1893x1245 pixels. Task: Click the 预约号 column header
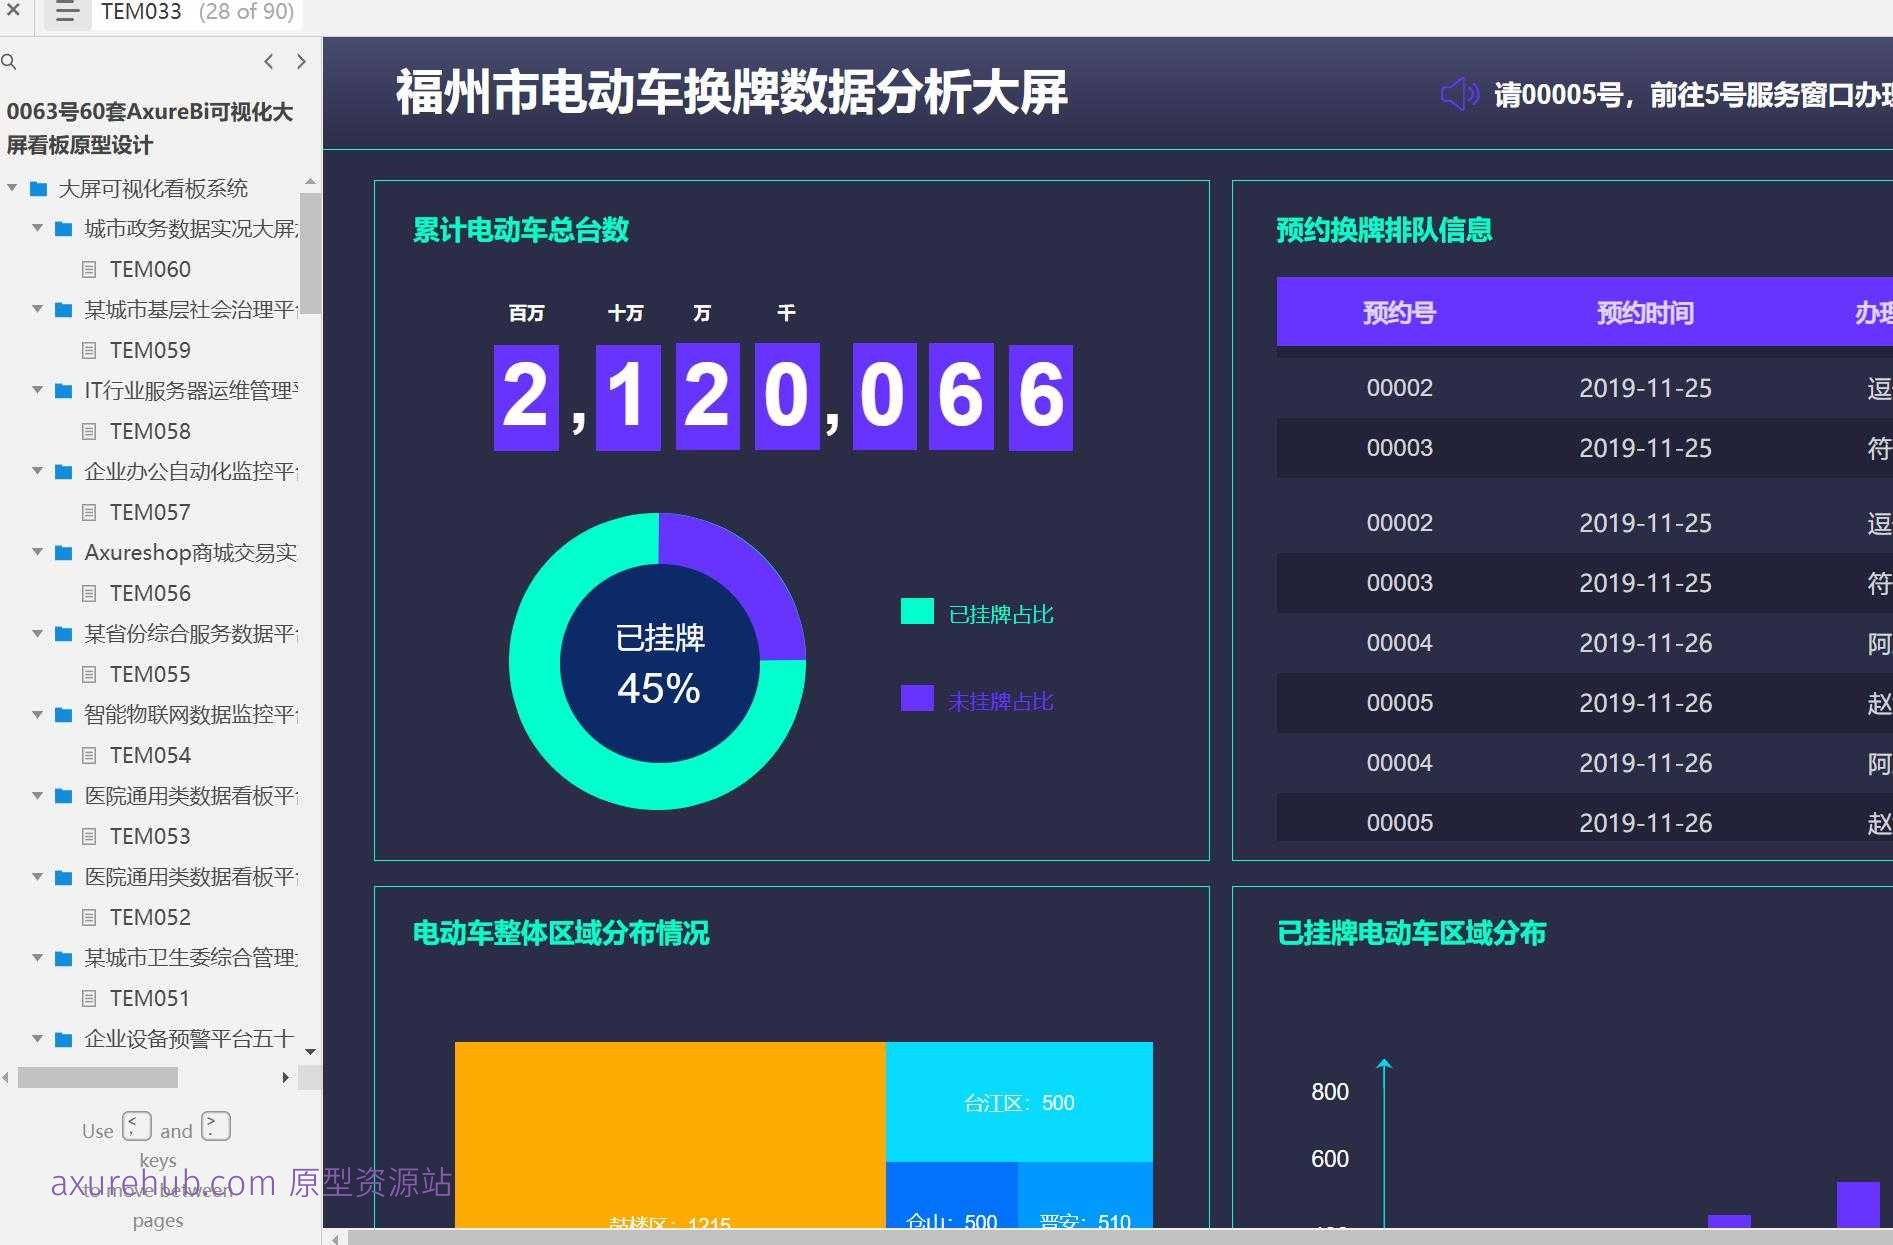click(x=1399, y=313)
